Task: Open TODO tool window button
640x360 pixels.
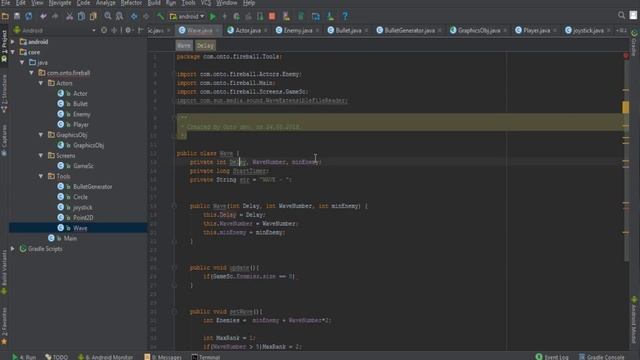Action: [x=57, y=357]
